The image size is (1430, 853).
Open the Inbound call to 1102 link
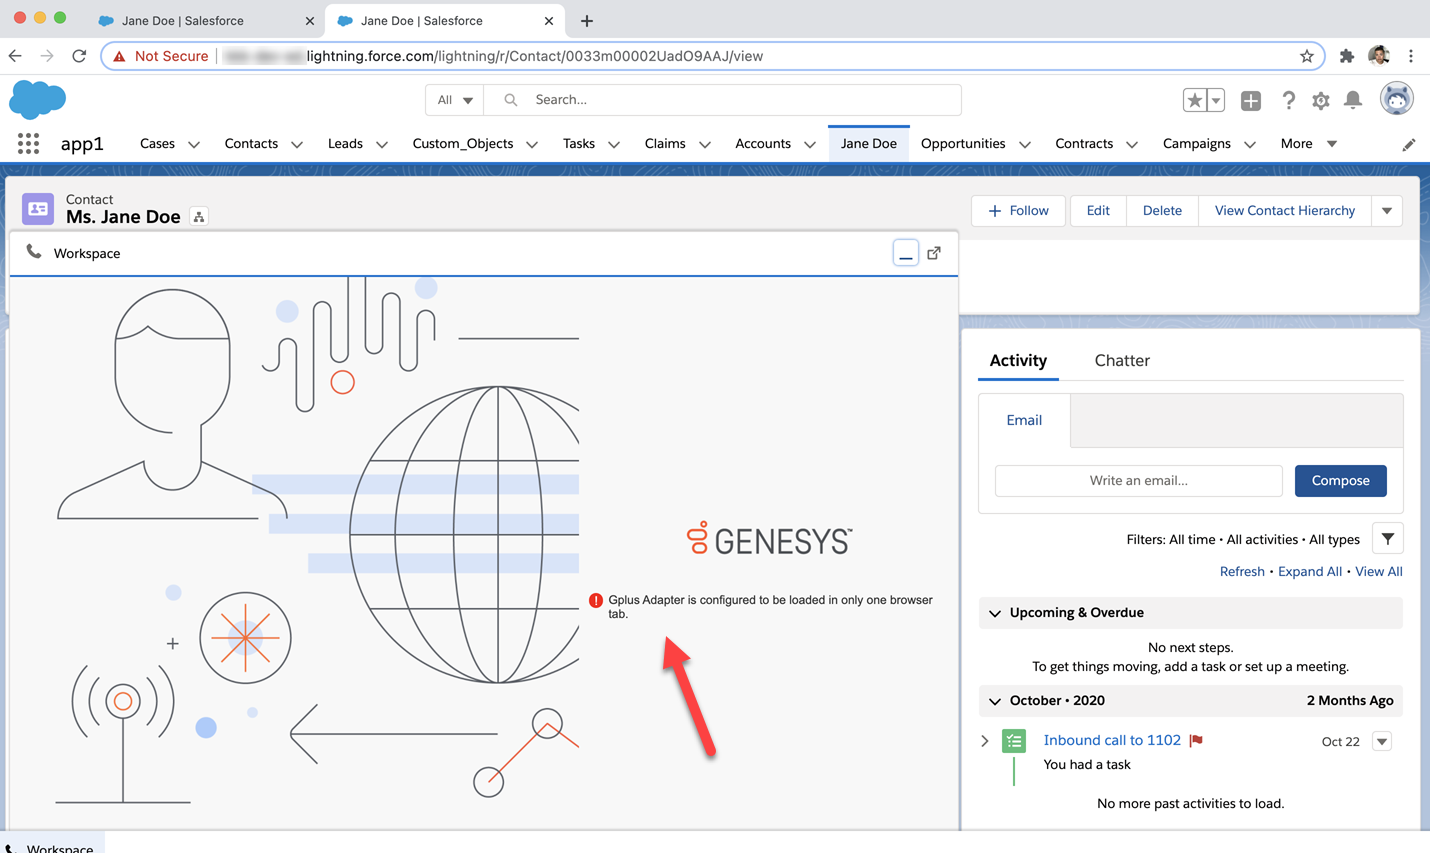coord(1112,740)
